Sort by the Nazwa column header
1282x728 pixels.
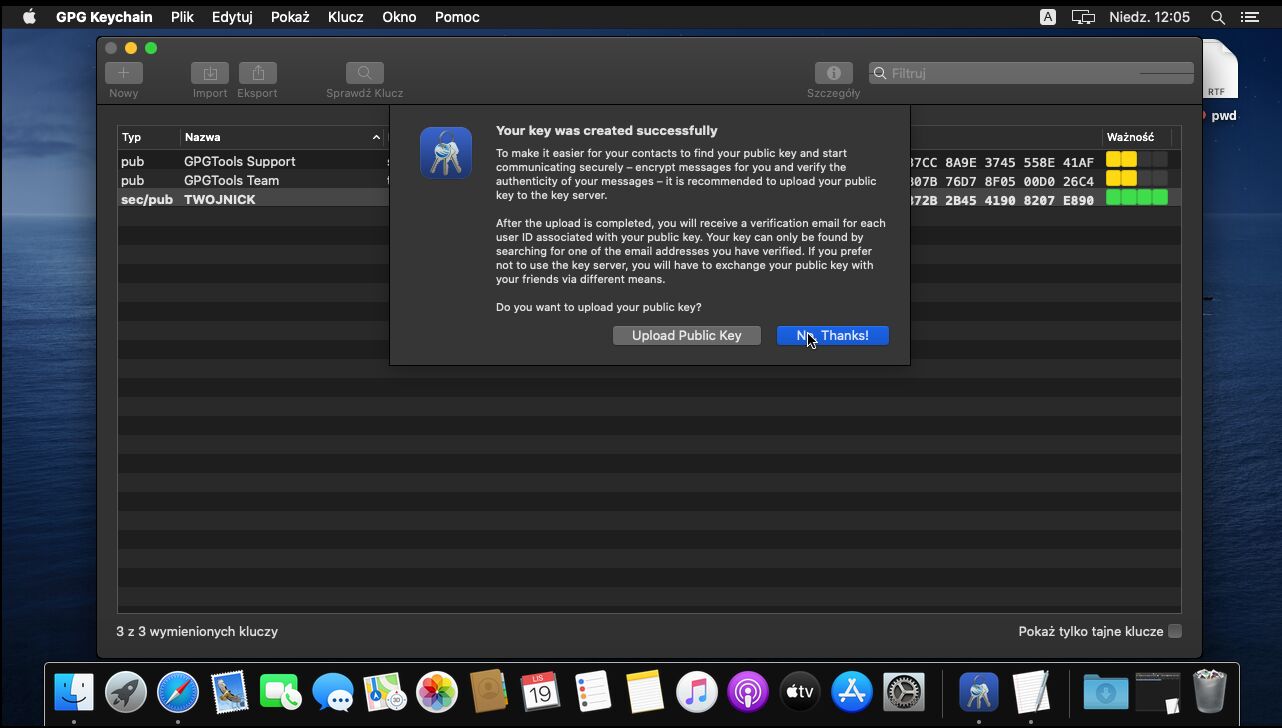203,137
